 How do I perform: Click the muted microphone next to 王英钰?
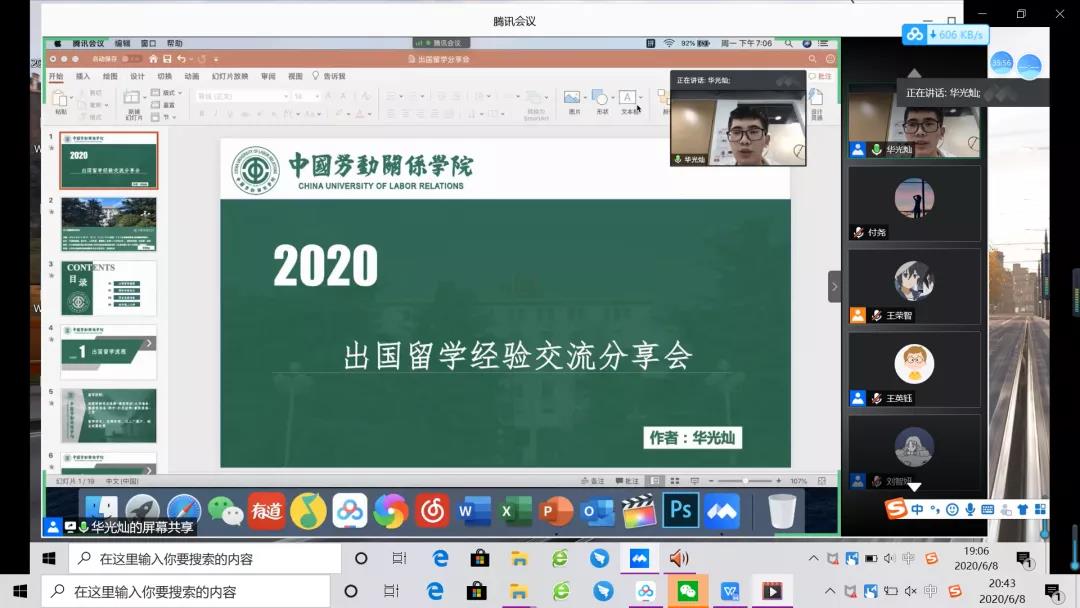(x=877, y=398)
